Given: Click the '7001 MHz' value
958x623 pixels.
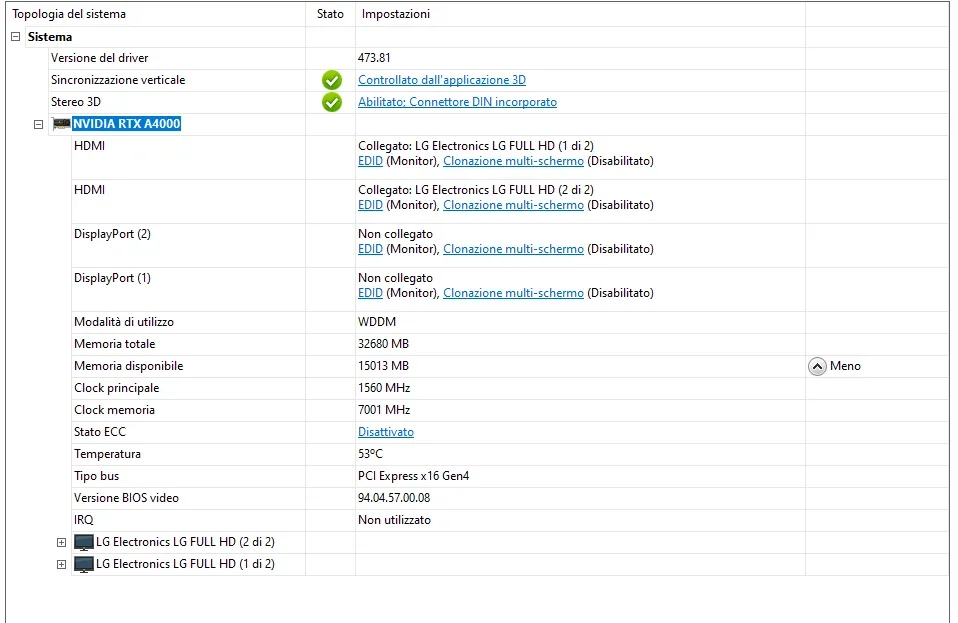Looking at the screenshot, I should 384,410.
